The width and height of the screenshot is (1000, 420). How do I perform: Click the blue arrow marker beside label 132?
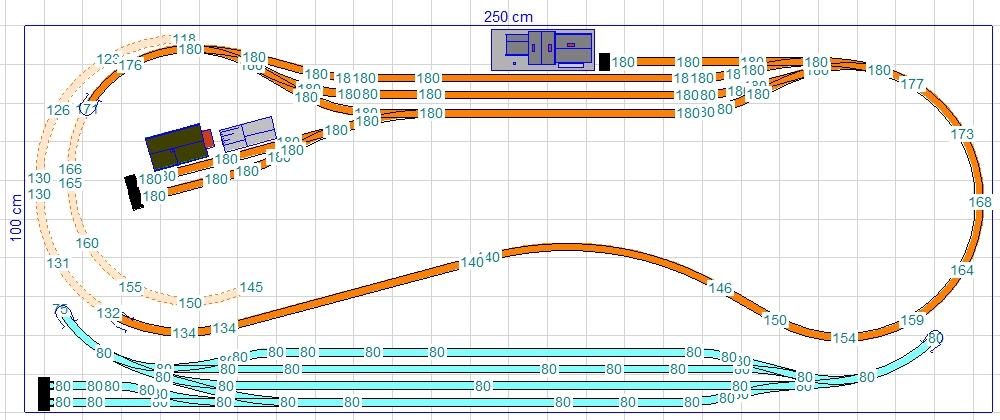[x=119, y=322]
